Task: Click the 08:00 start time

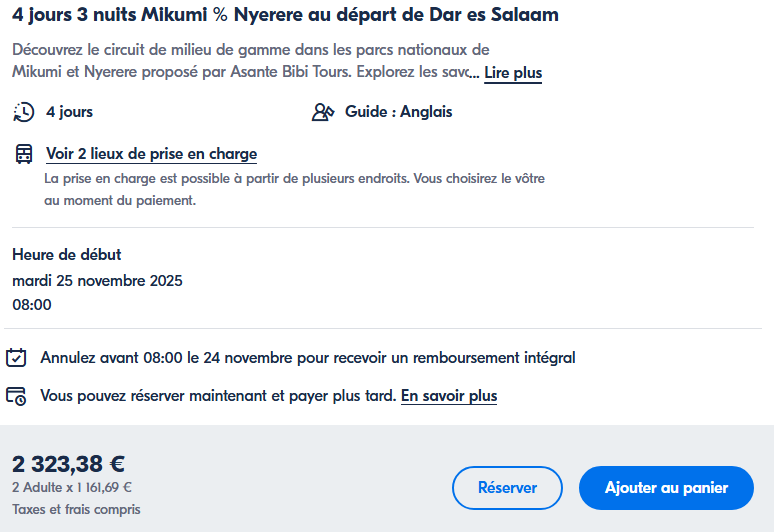Action: pyautogui.click(x=32, y=304)
